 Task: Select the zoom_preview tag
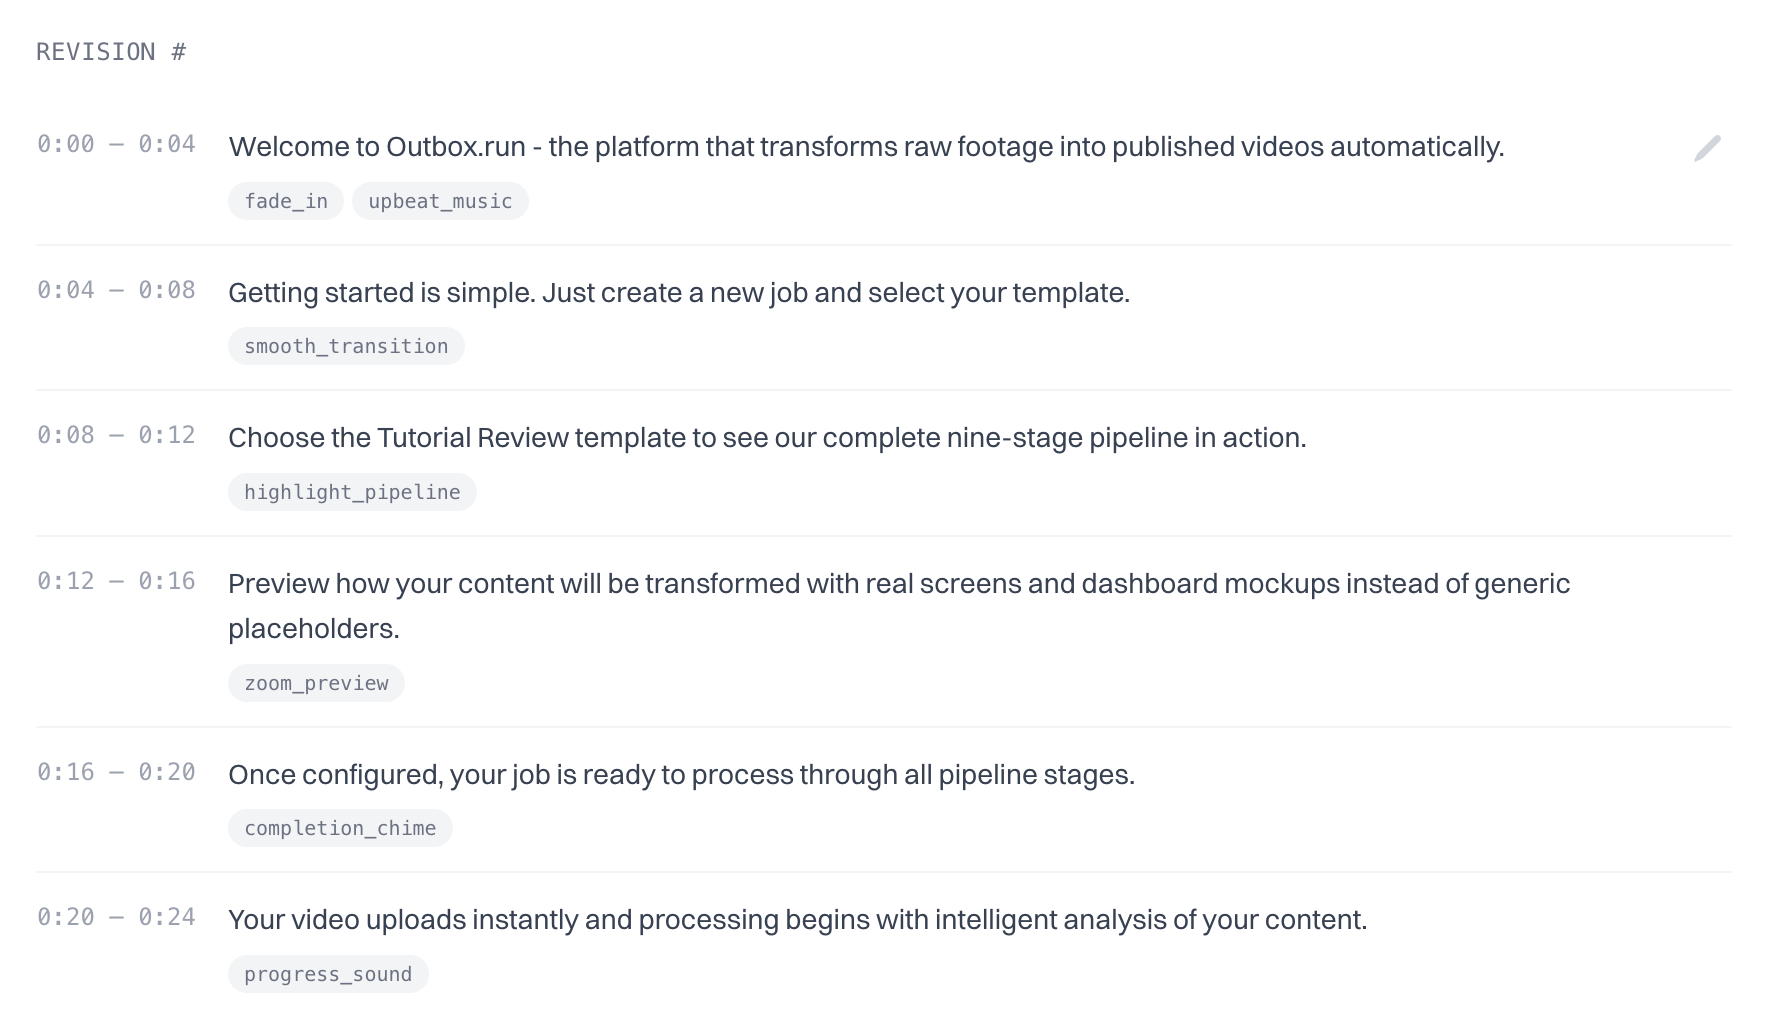tap(316, 683)
